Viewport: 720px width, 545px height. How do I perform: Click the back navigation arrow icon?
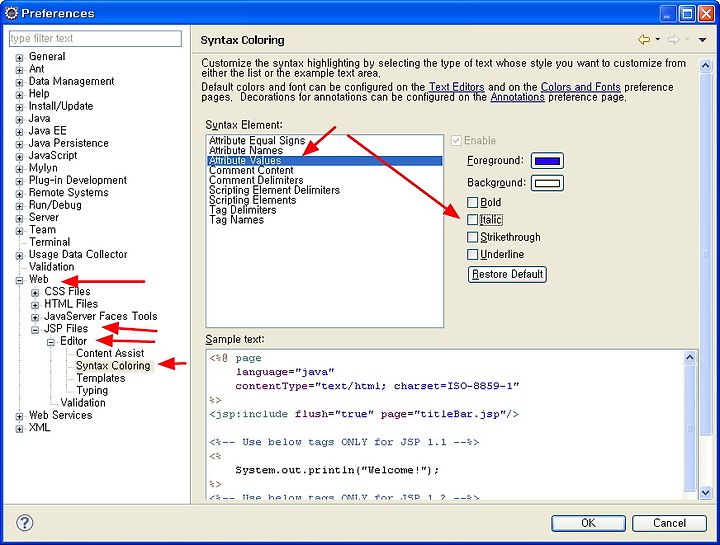coord(644,39)
